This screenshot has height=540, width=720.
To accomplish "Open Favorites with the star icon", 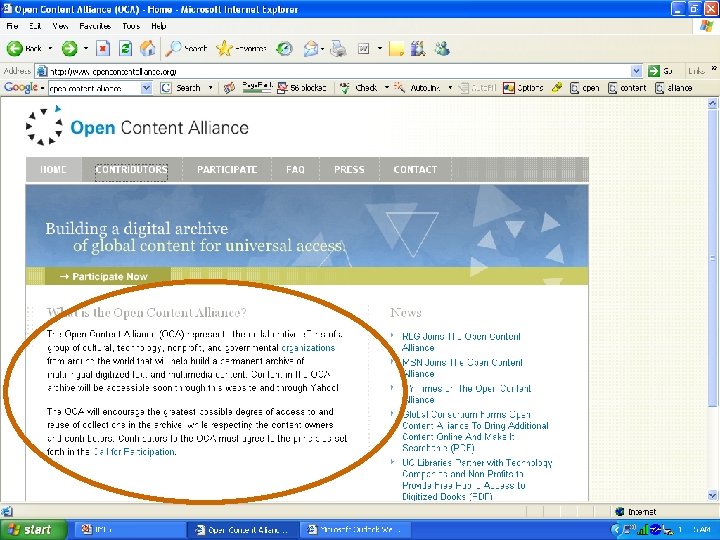I will click(241, 48).
